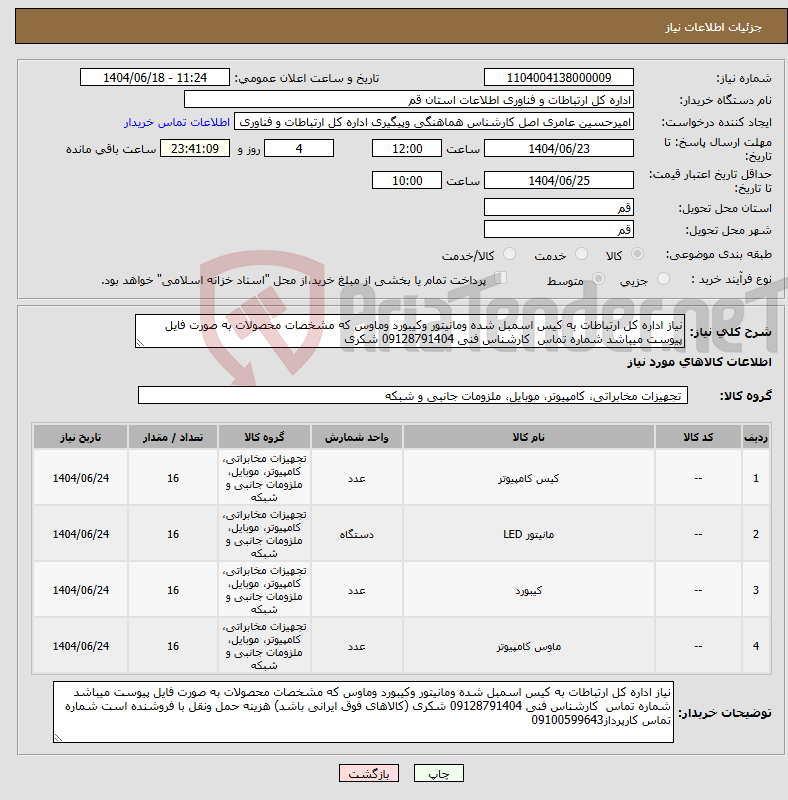Click the چاپ print button
788x800 pixels.
[439, 773]
